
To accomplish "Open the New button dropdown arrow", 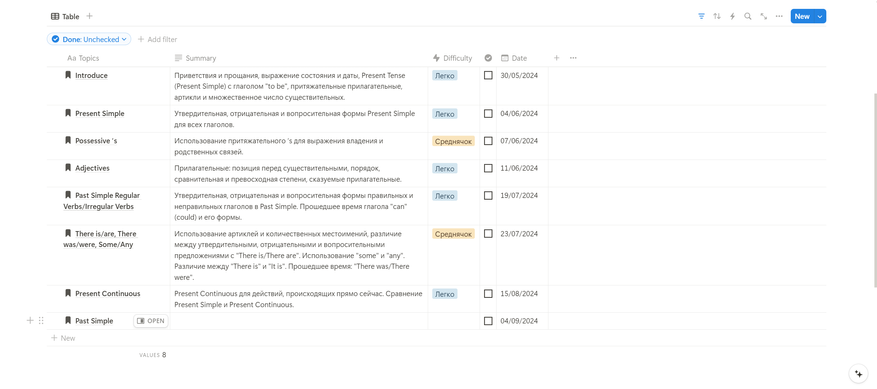I will [820, 16].
